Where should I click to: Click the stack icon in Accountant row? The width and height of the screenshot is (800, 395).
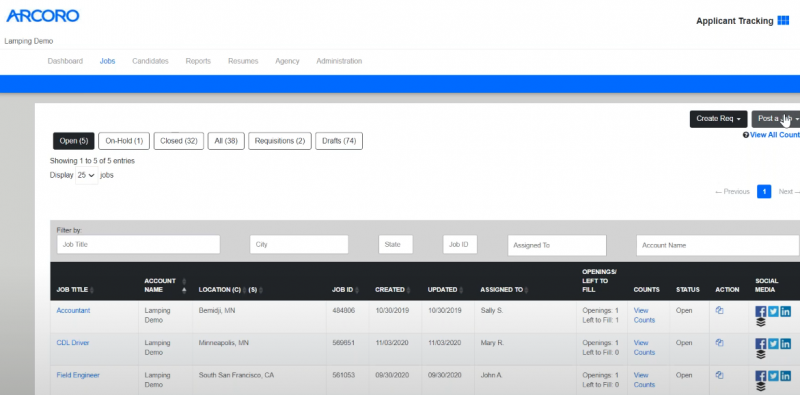pos(761,322)
